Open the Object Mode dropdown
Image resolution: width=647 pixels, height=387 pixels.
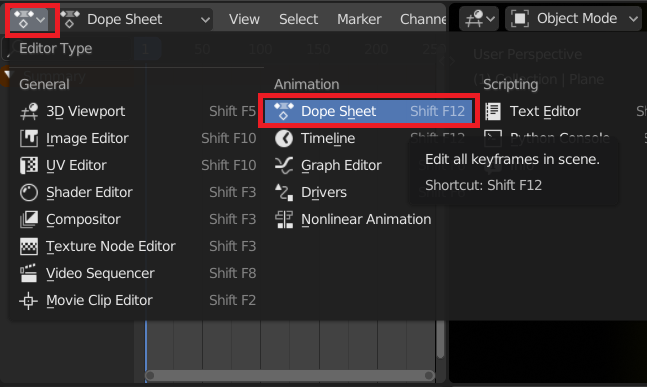coord(574,19)
